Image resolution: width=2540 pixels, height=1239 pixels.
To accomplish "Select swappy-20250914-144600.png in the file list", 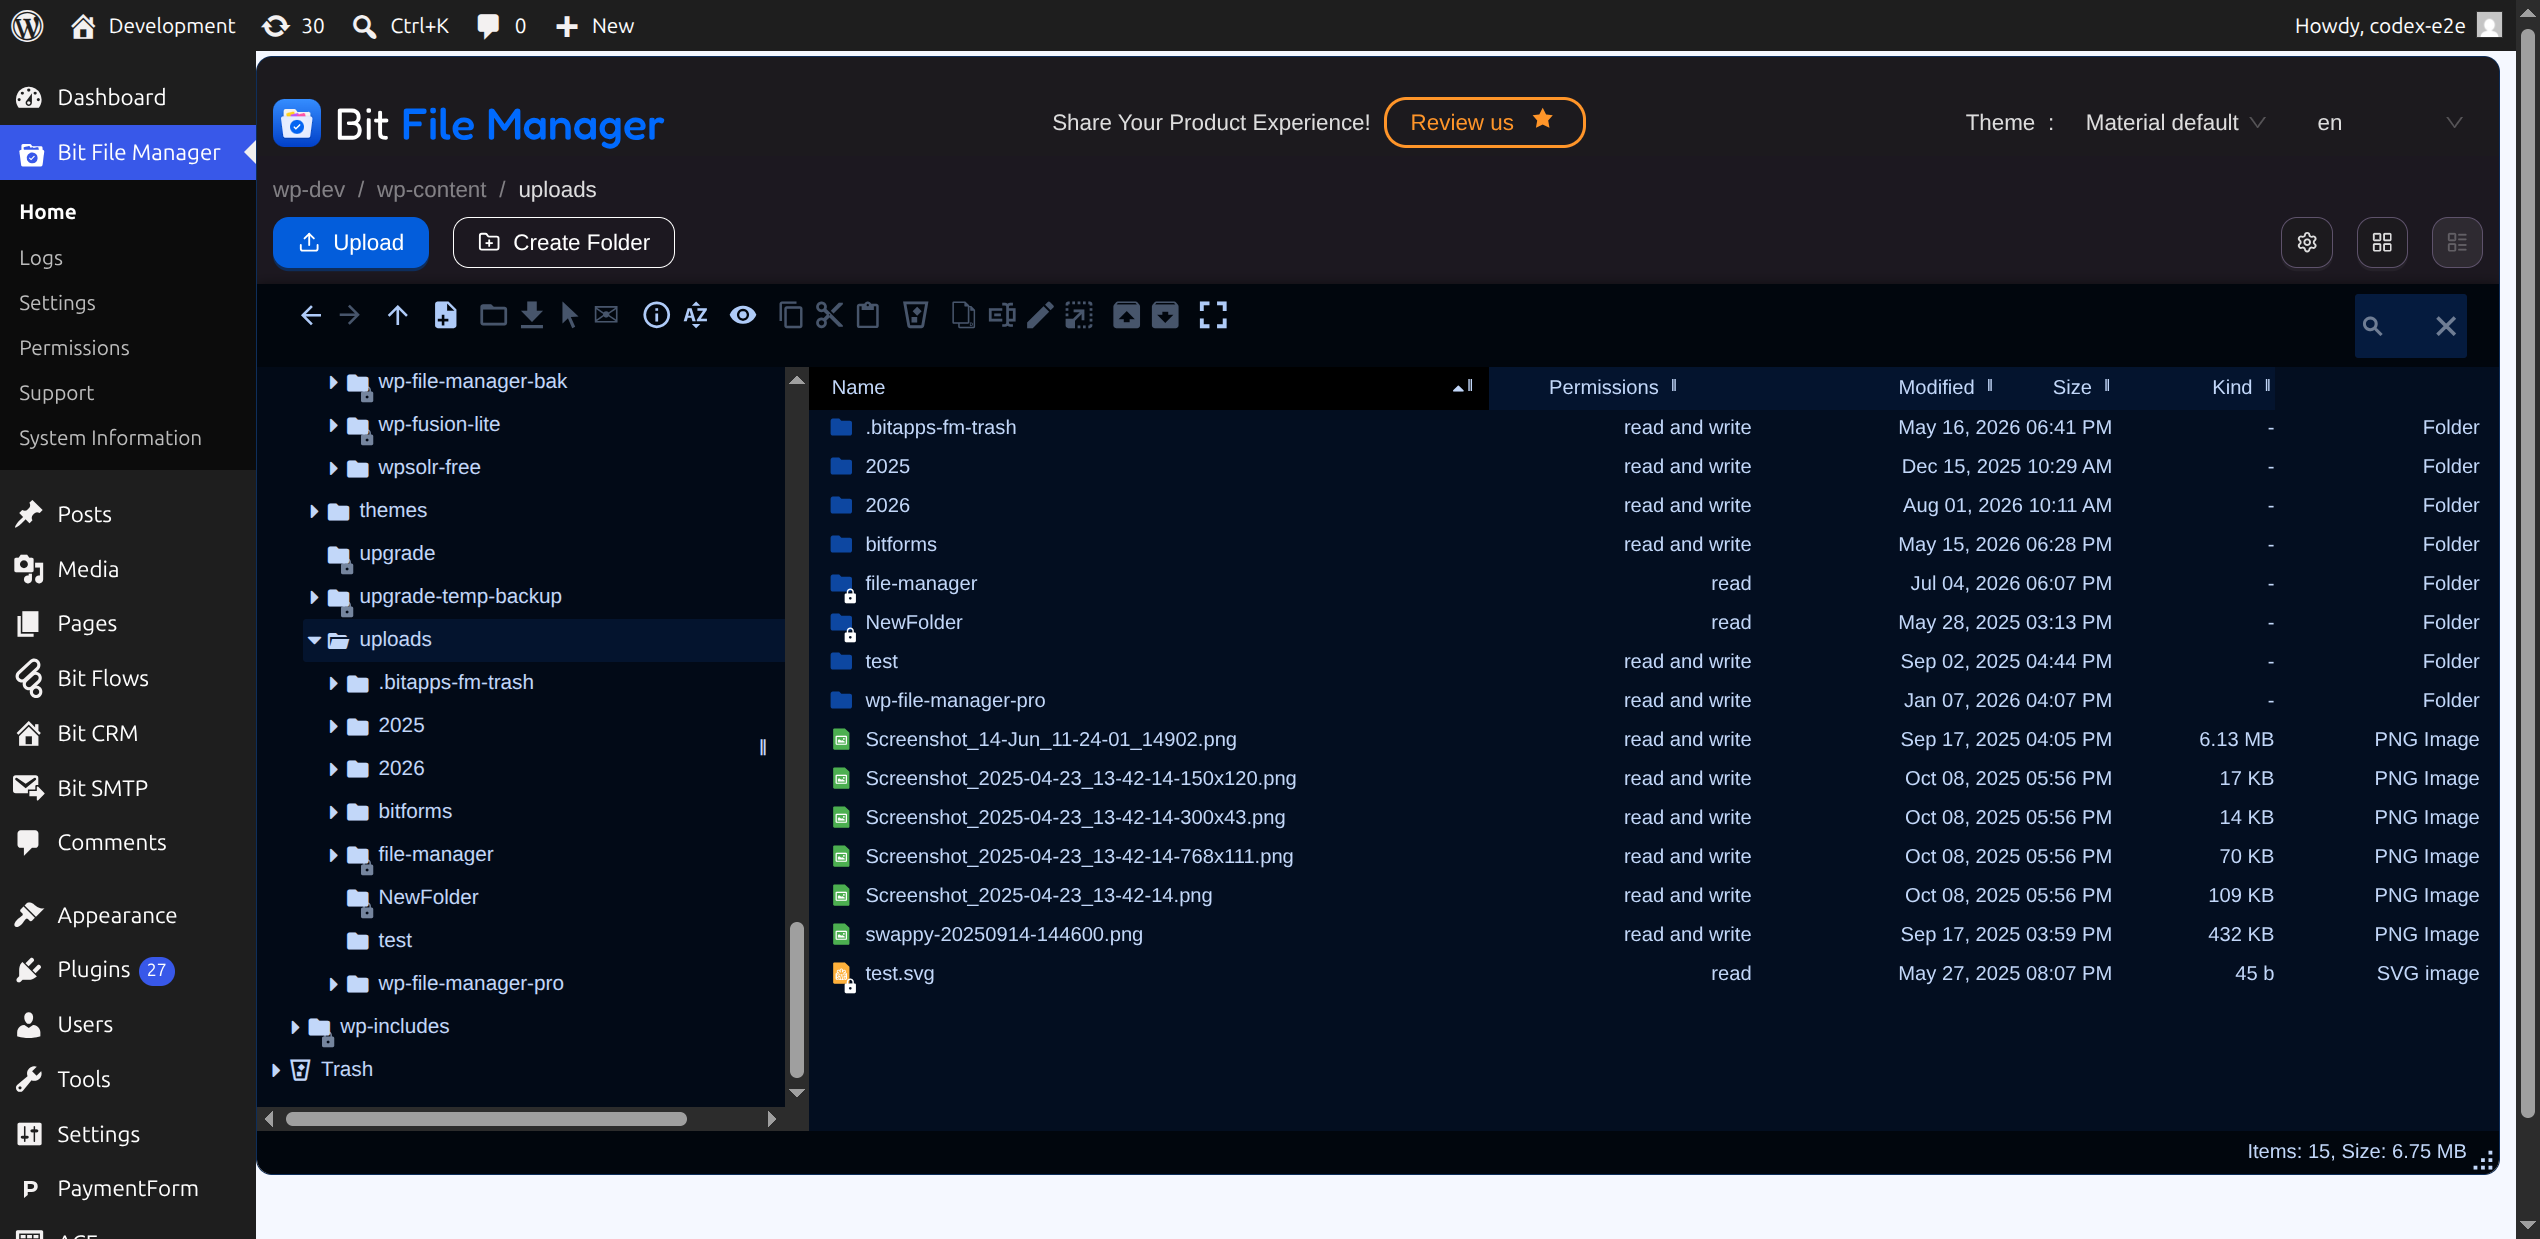I will (1654, 935).
